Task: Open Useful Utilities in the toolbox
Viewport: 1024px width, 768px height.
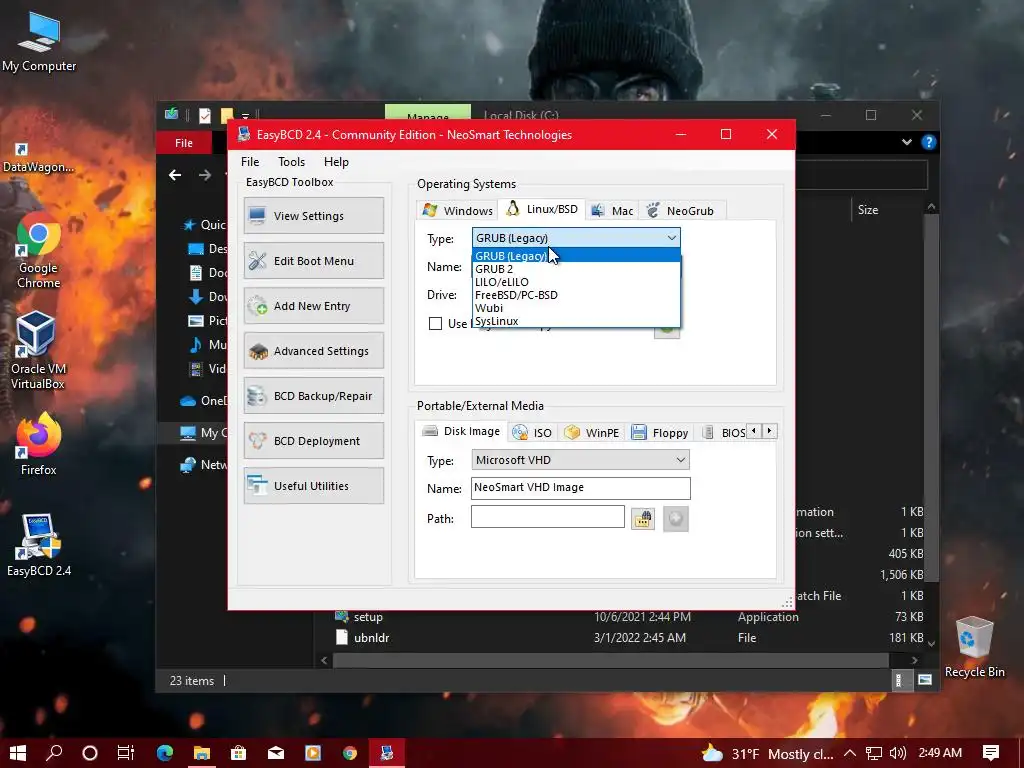Action: [313, 486]
